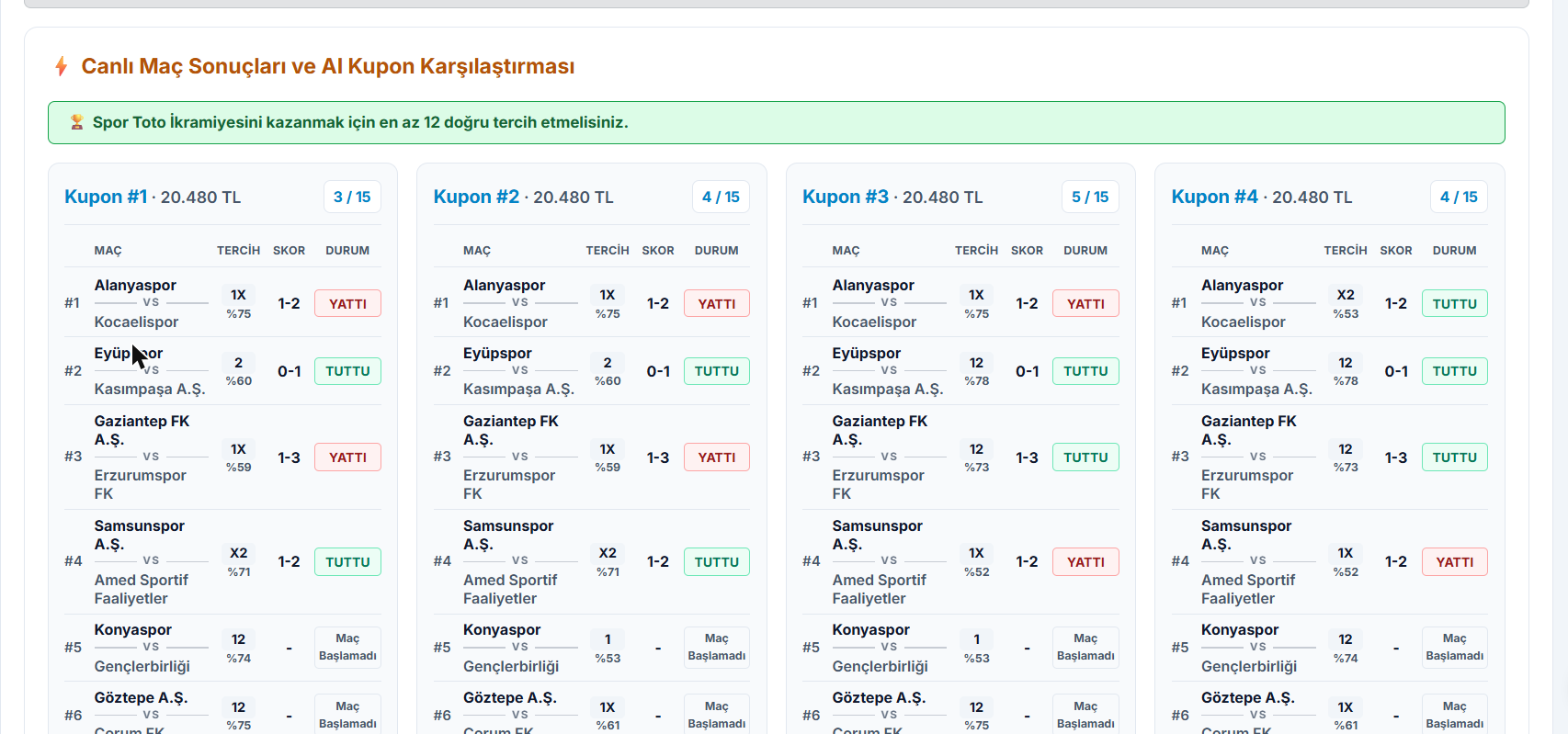Click the 5 / 15 score badge
1568x734 pixels.
[x=1090, y=197]
